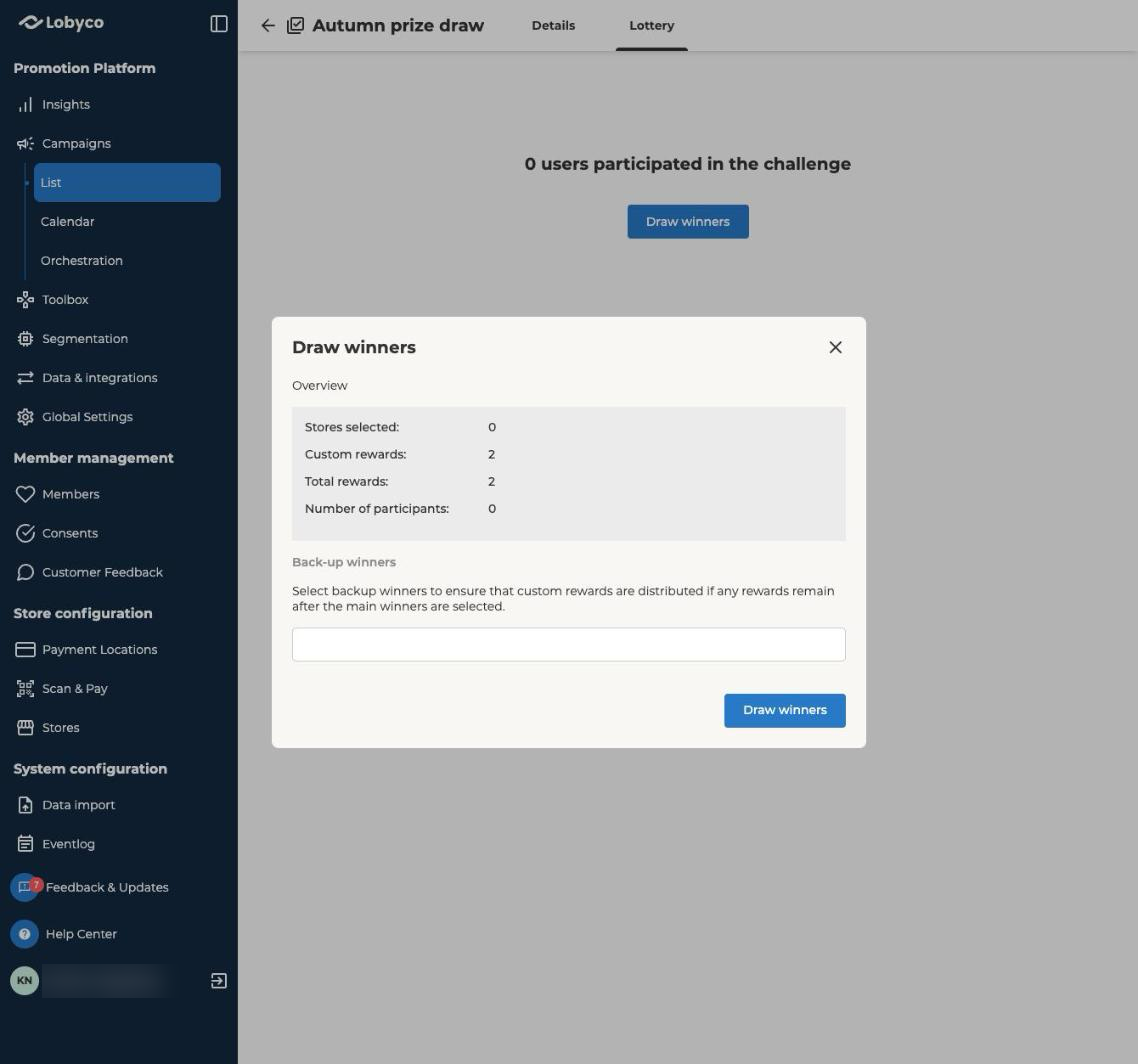Click the 'Autumn prize draw' title text

click(x=398, y=25)
